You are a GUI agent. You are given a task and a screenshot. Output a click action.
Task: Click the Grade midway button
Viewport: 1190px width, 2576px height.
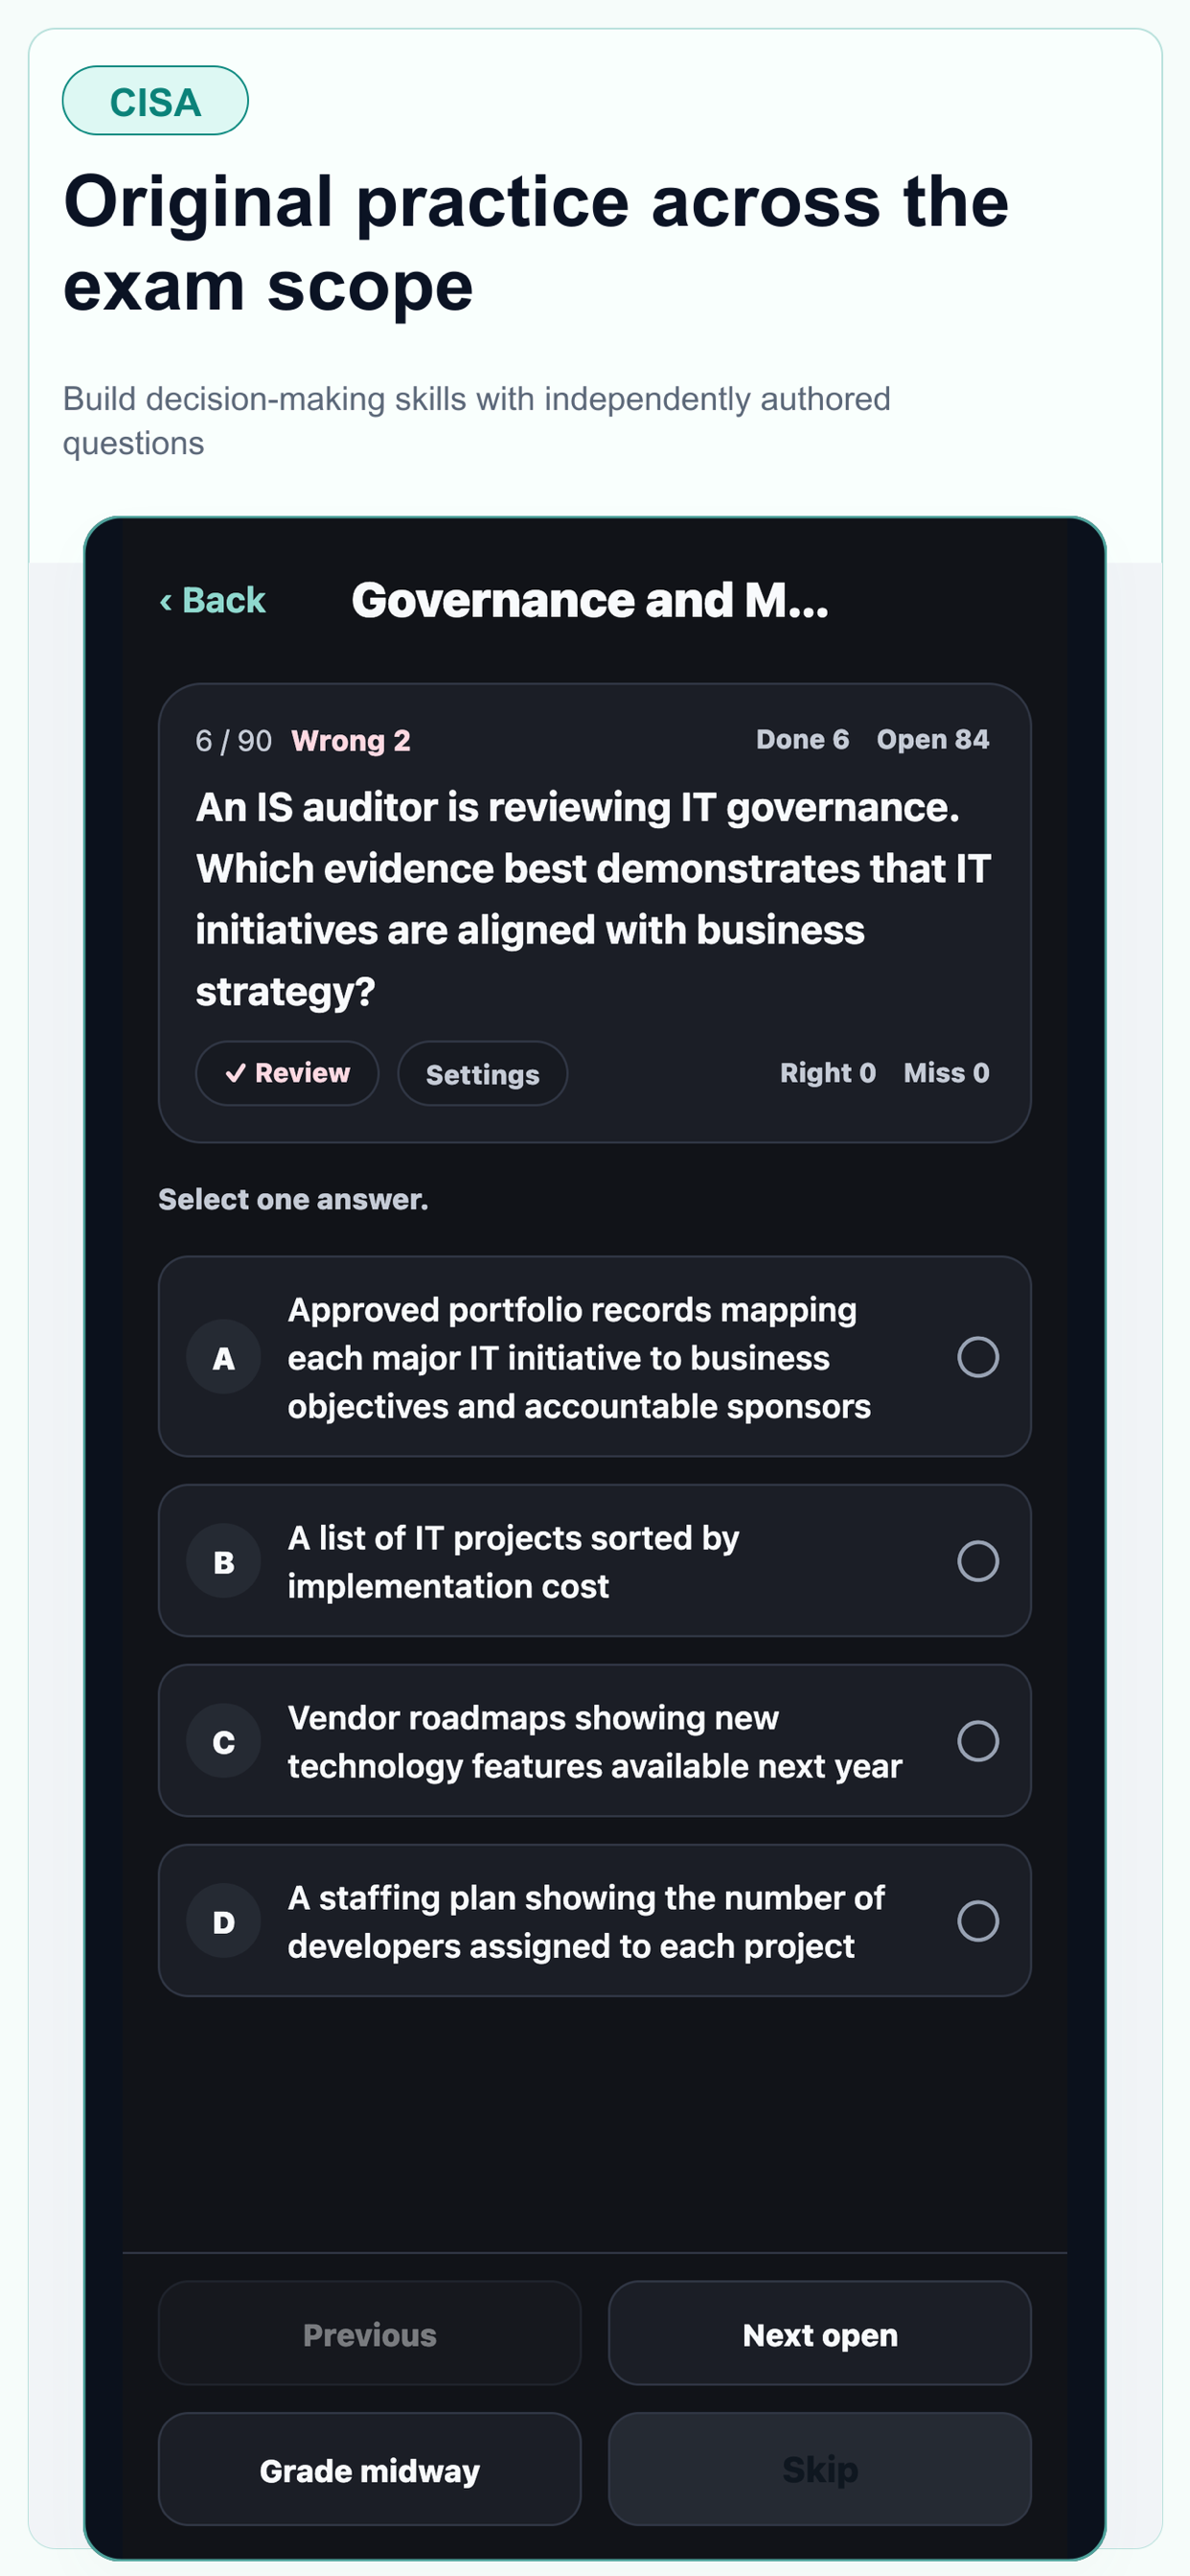(x=370, y=2469)
